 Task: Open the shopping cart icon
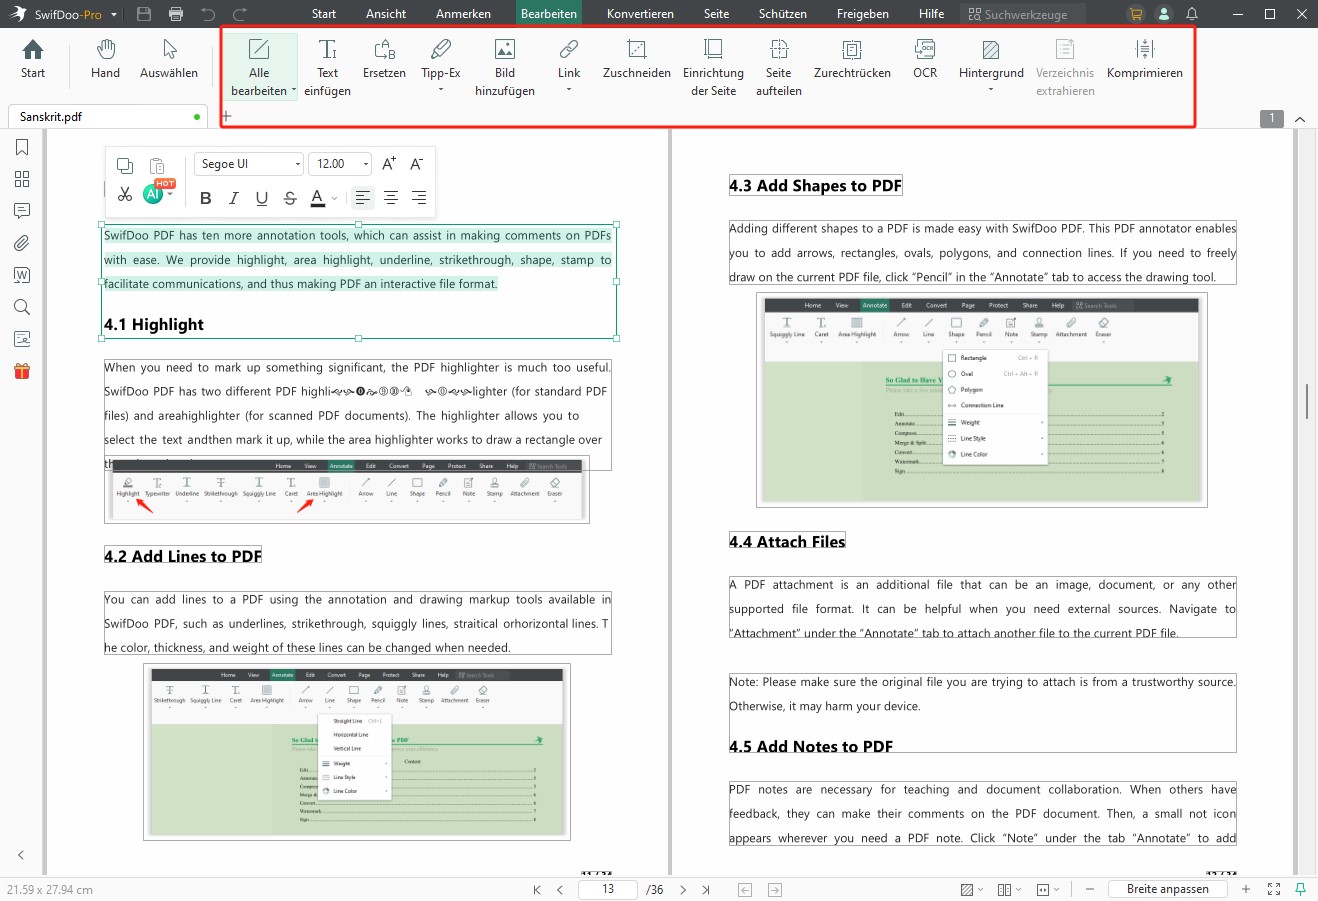click(1135, 14)
